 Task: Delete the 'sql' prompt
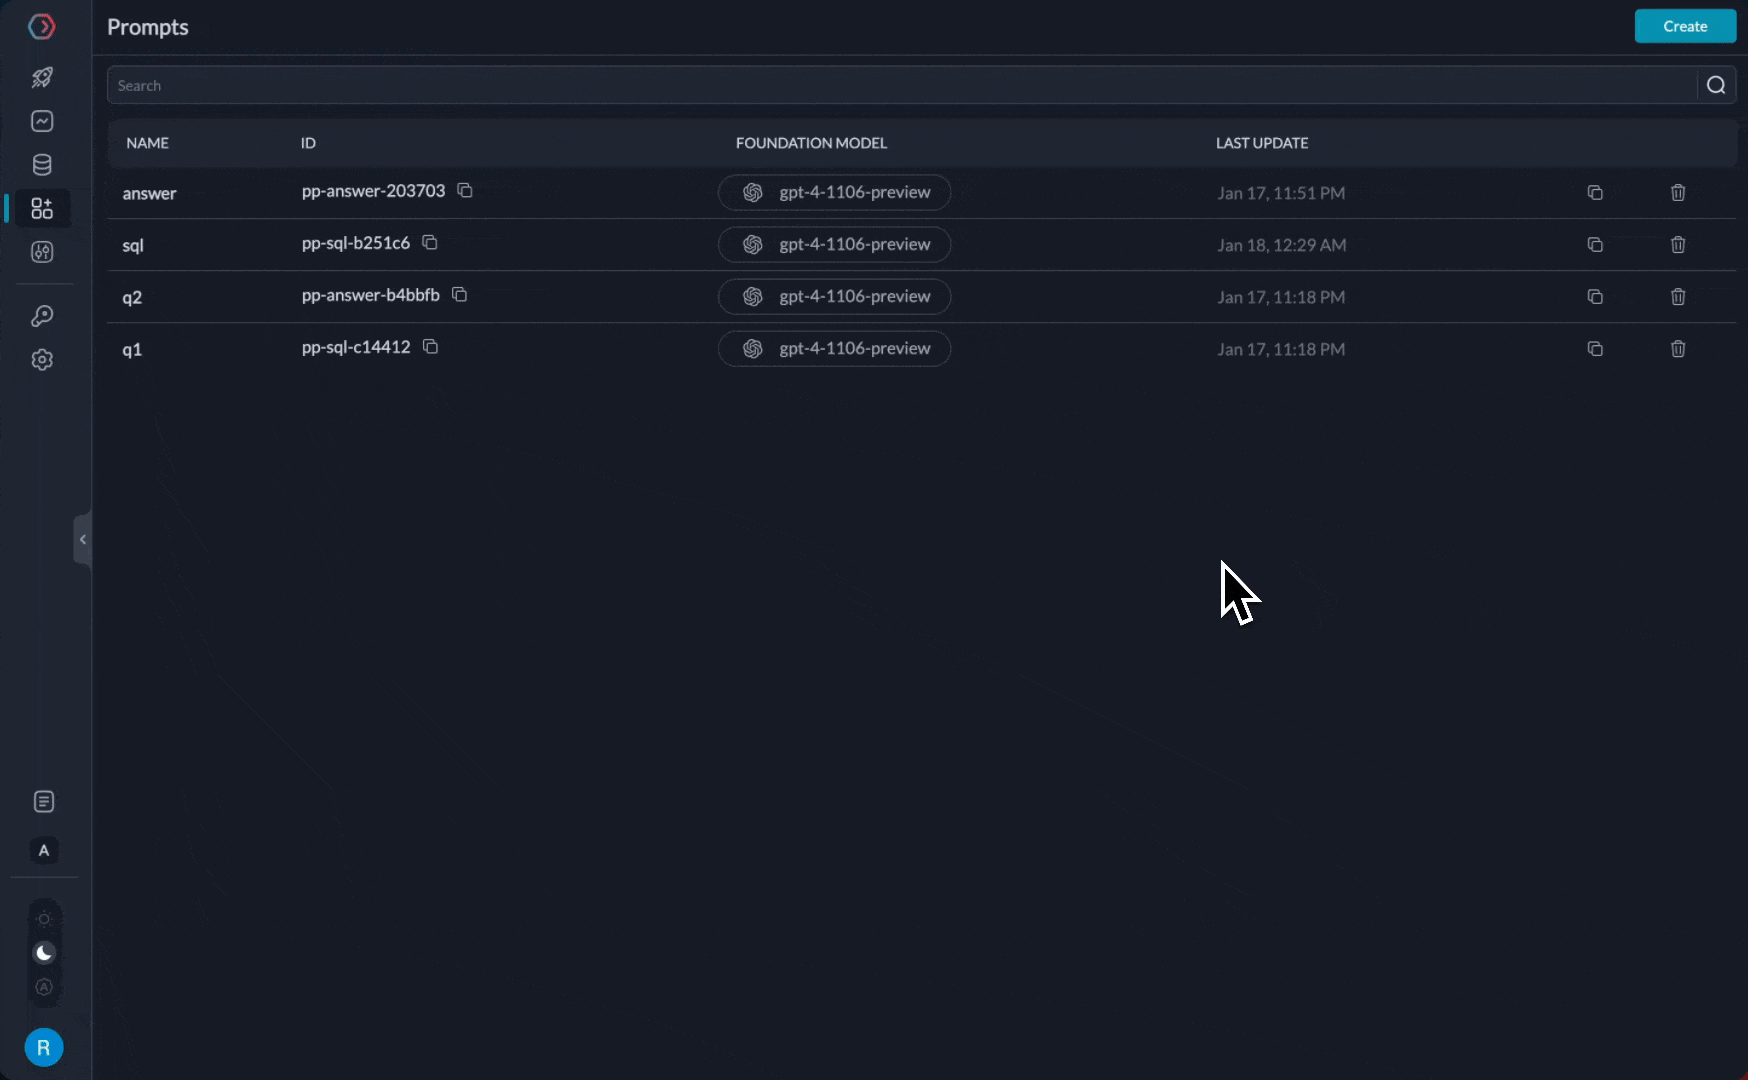[x=1678, y=244]
